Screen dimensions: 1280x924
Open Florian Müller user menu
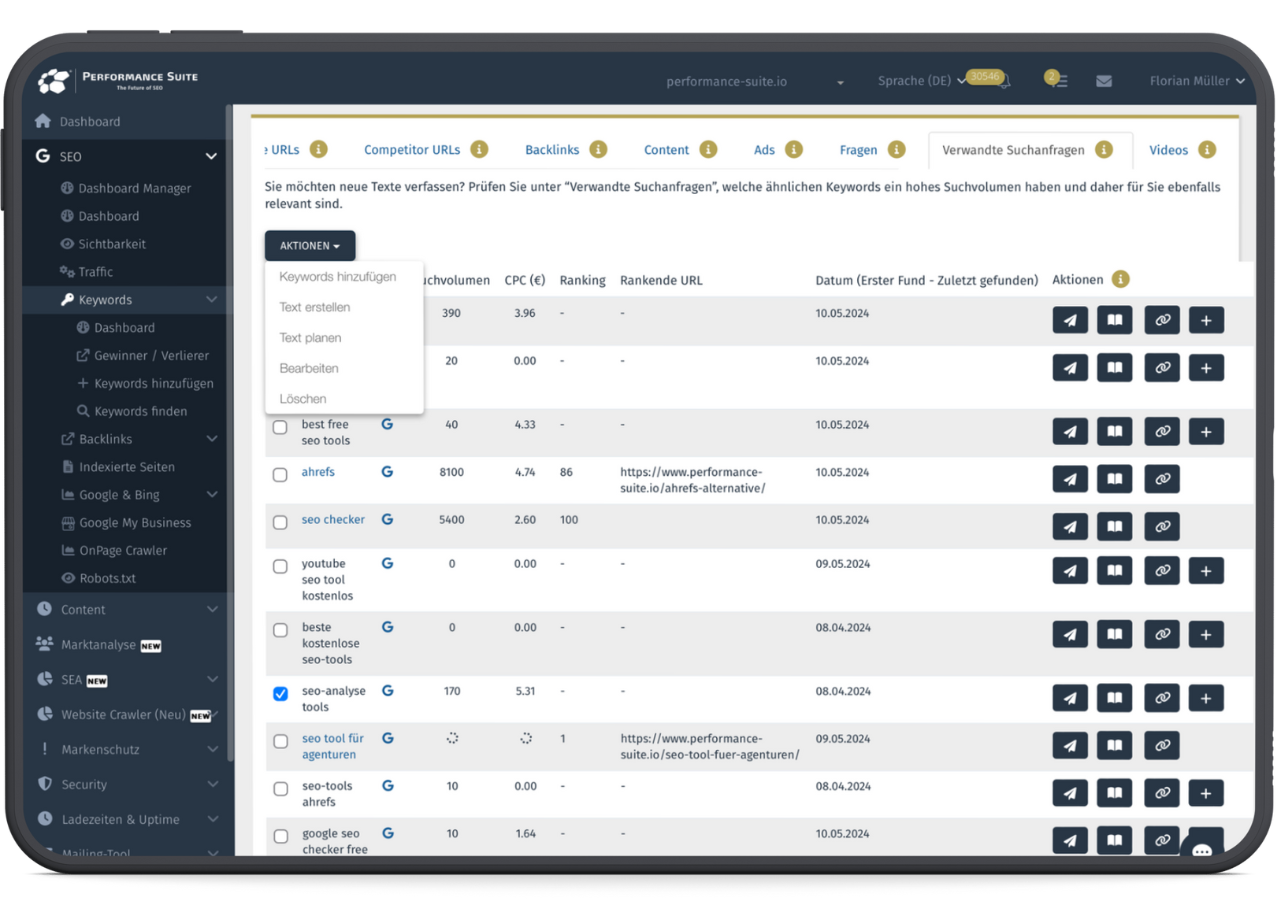pyautogui.click(x=1197, y=81)
